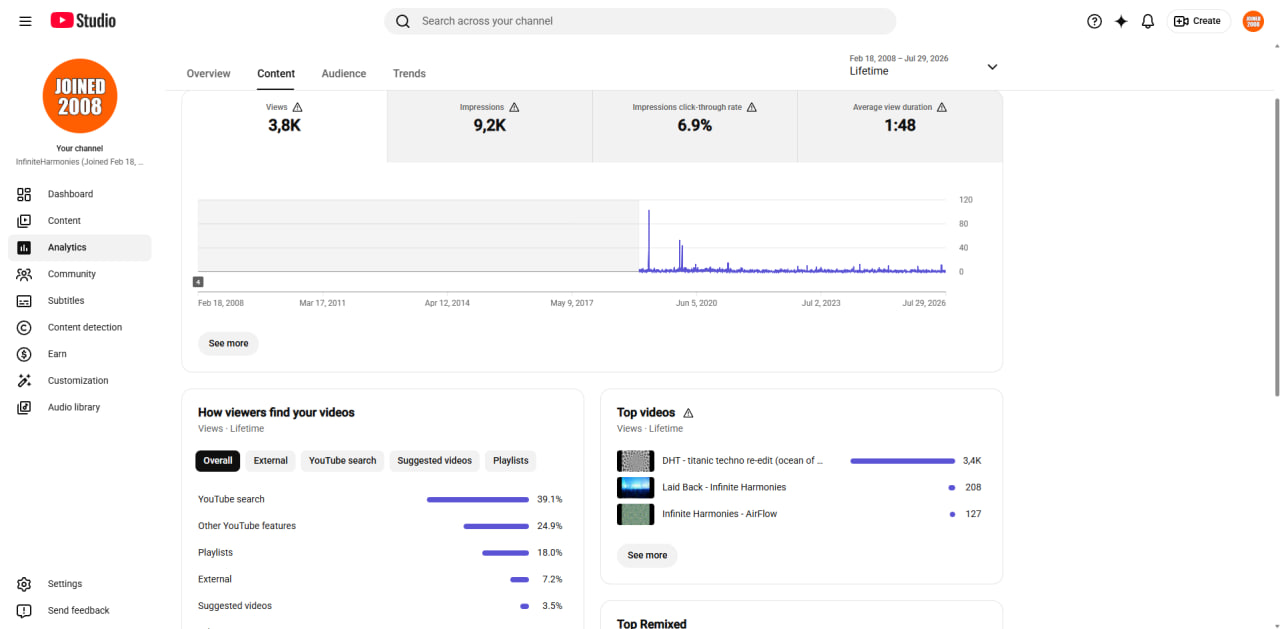Open Dashboard from the sidebar
This screenshot has width=1280, height=629.
(x=80, y=194)
